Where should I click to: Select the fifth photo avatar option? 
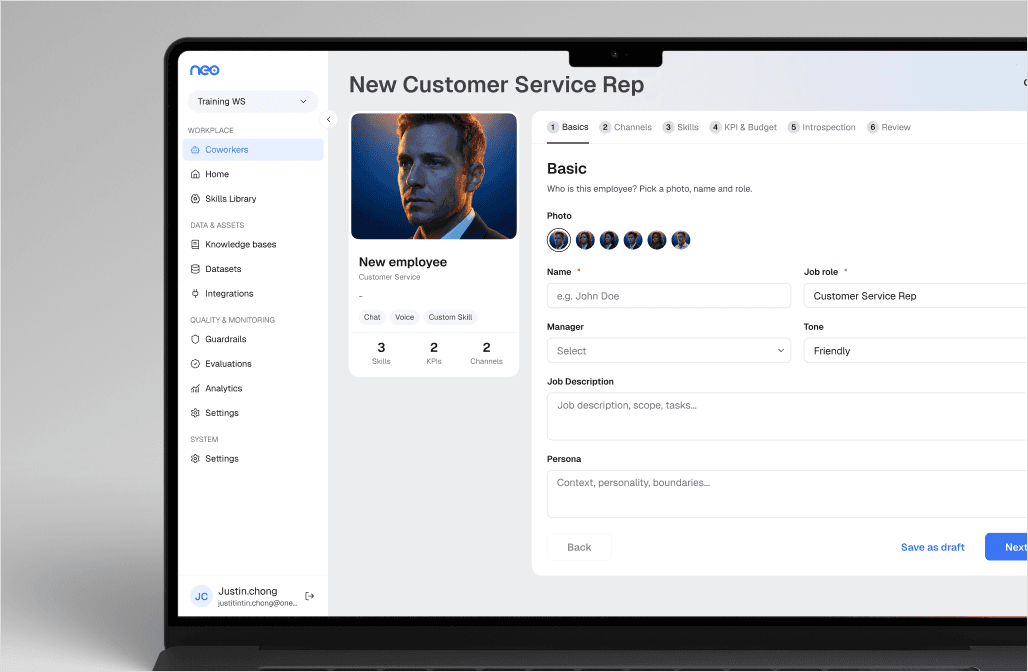pyautogui.click(x=657, y=240)
